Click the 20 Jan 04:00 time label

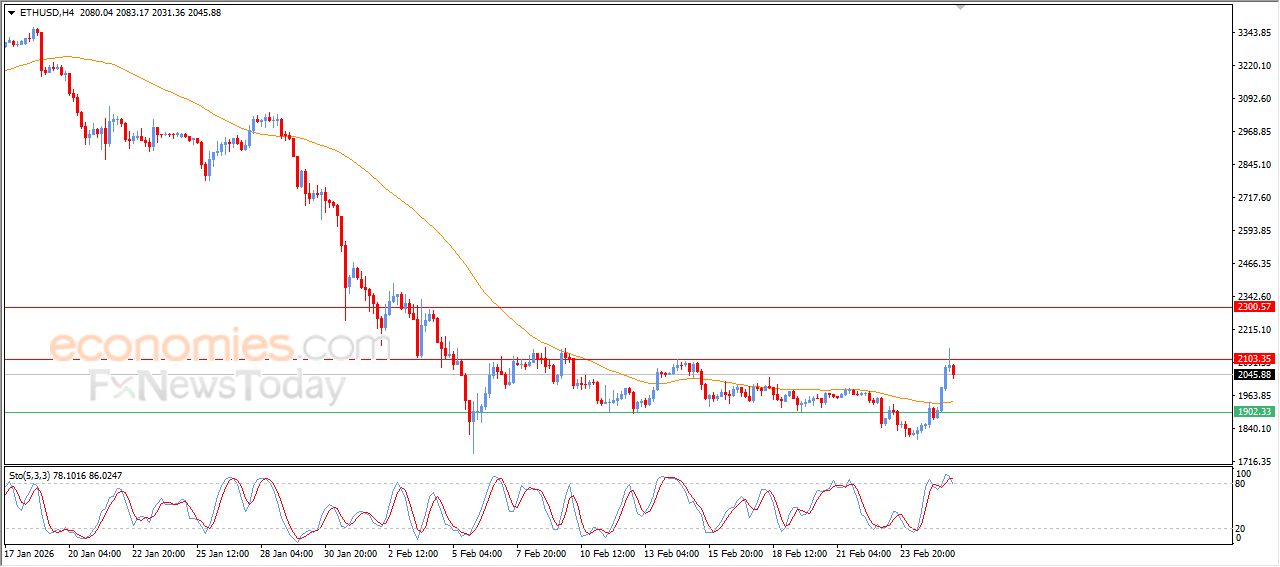click(95, 552)
